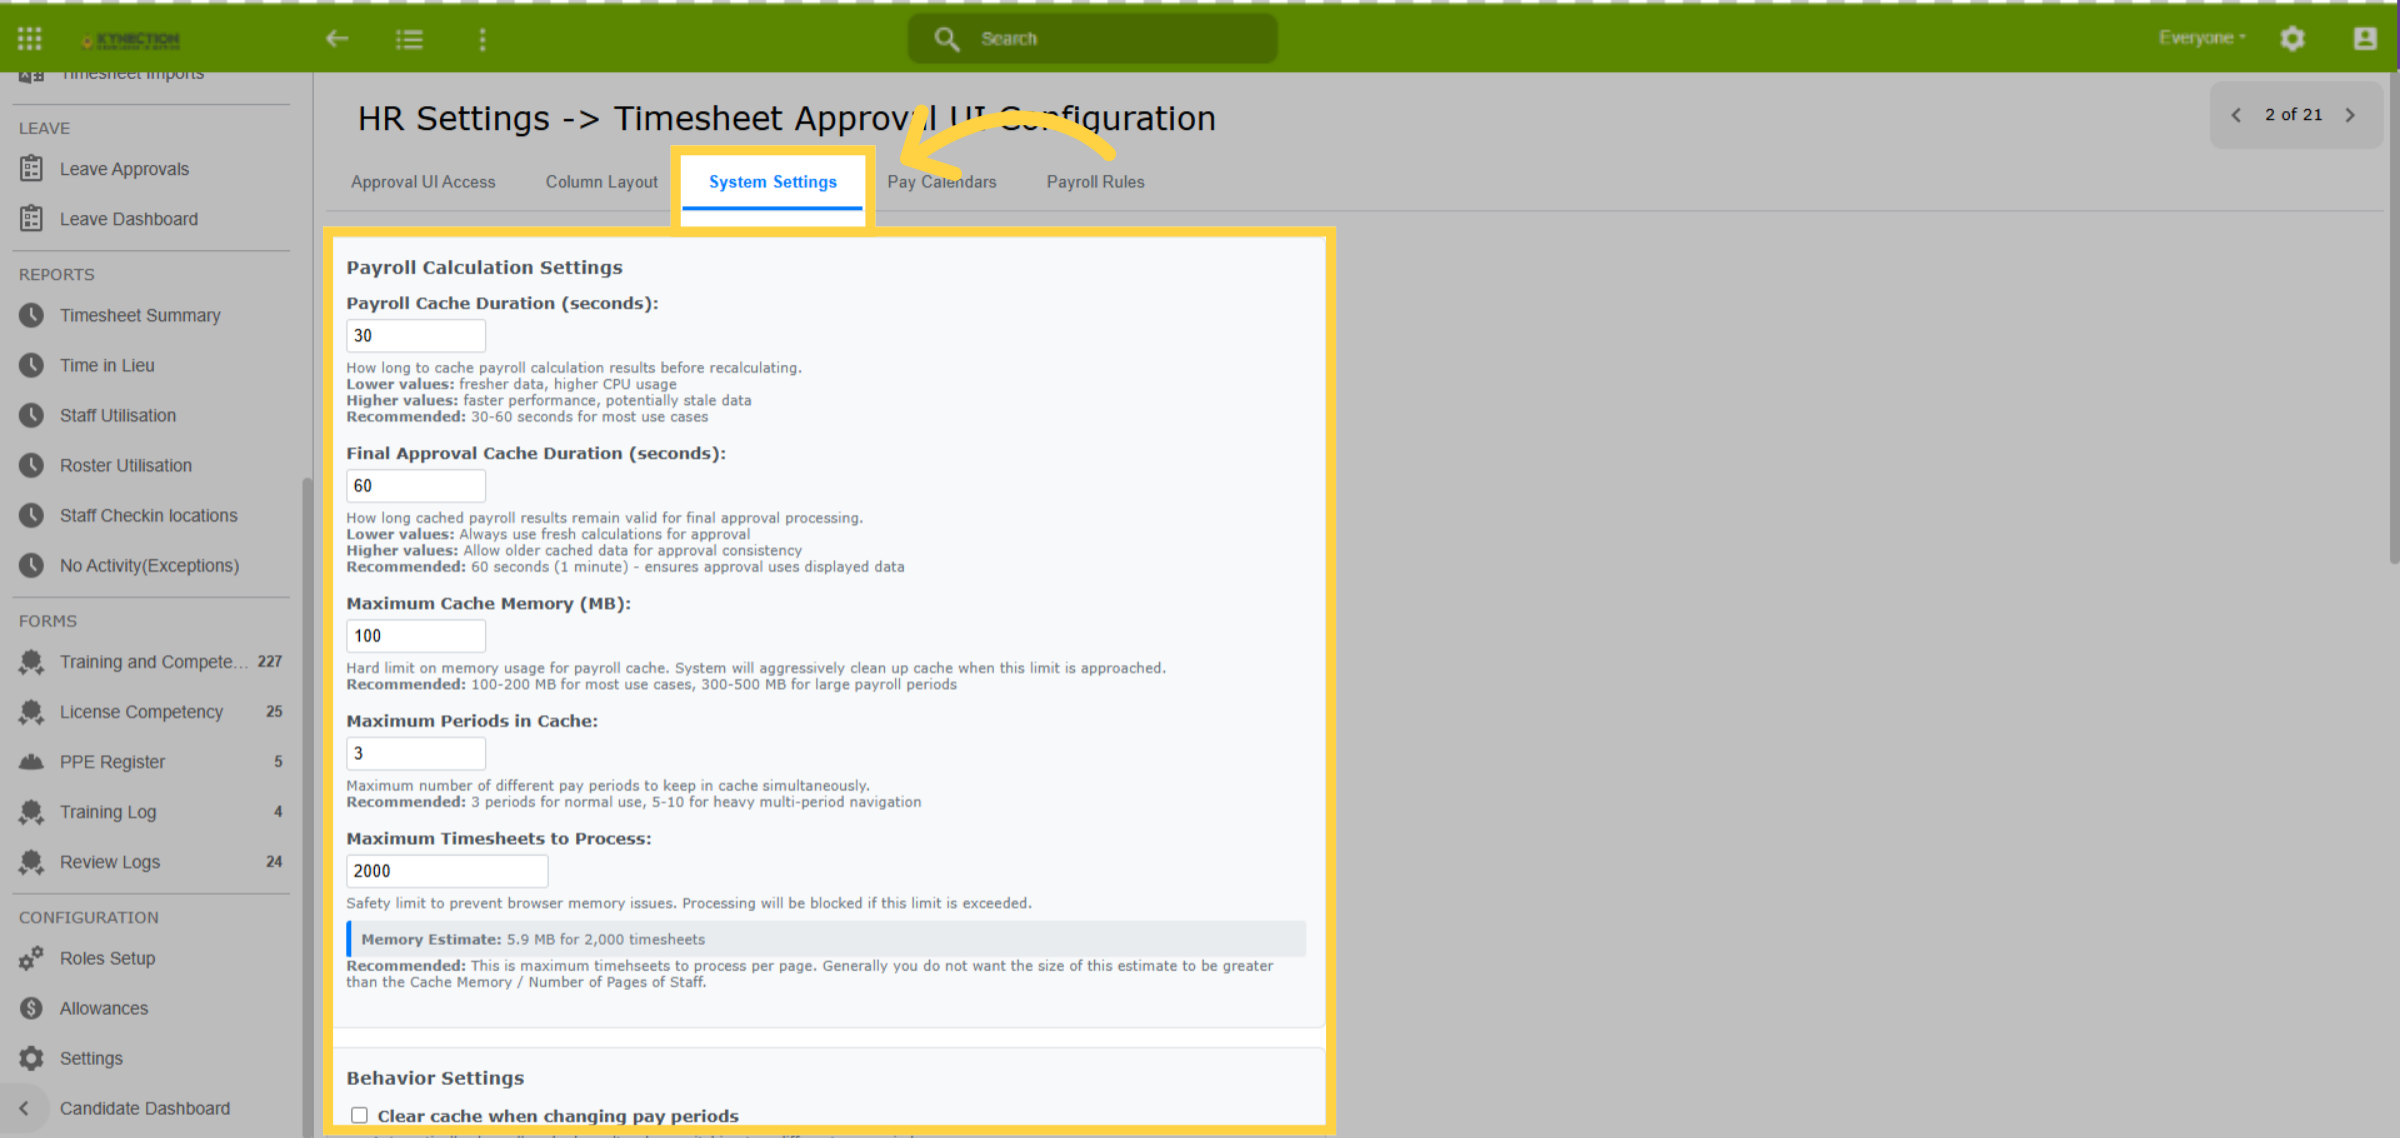Open the list view icon in header
Image resolution: width=2400 pixels, height=1138 pixels.
click(x=409, y=38)
